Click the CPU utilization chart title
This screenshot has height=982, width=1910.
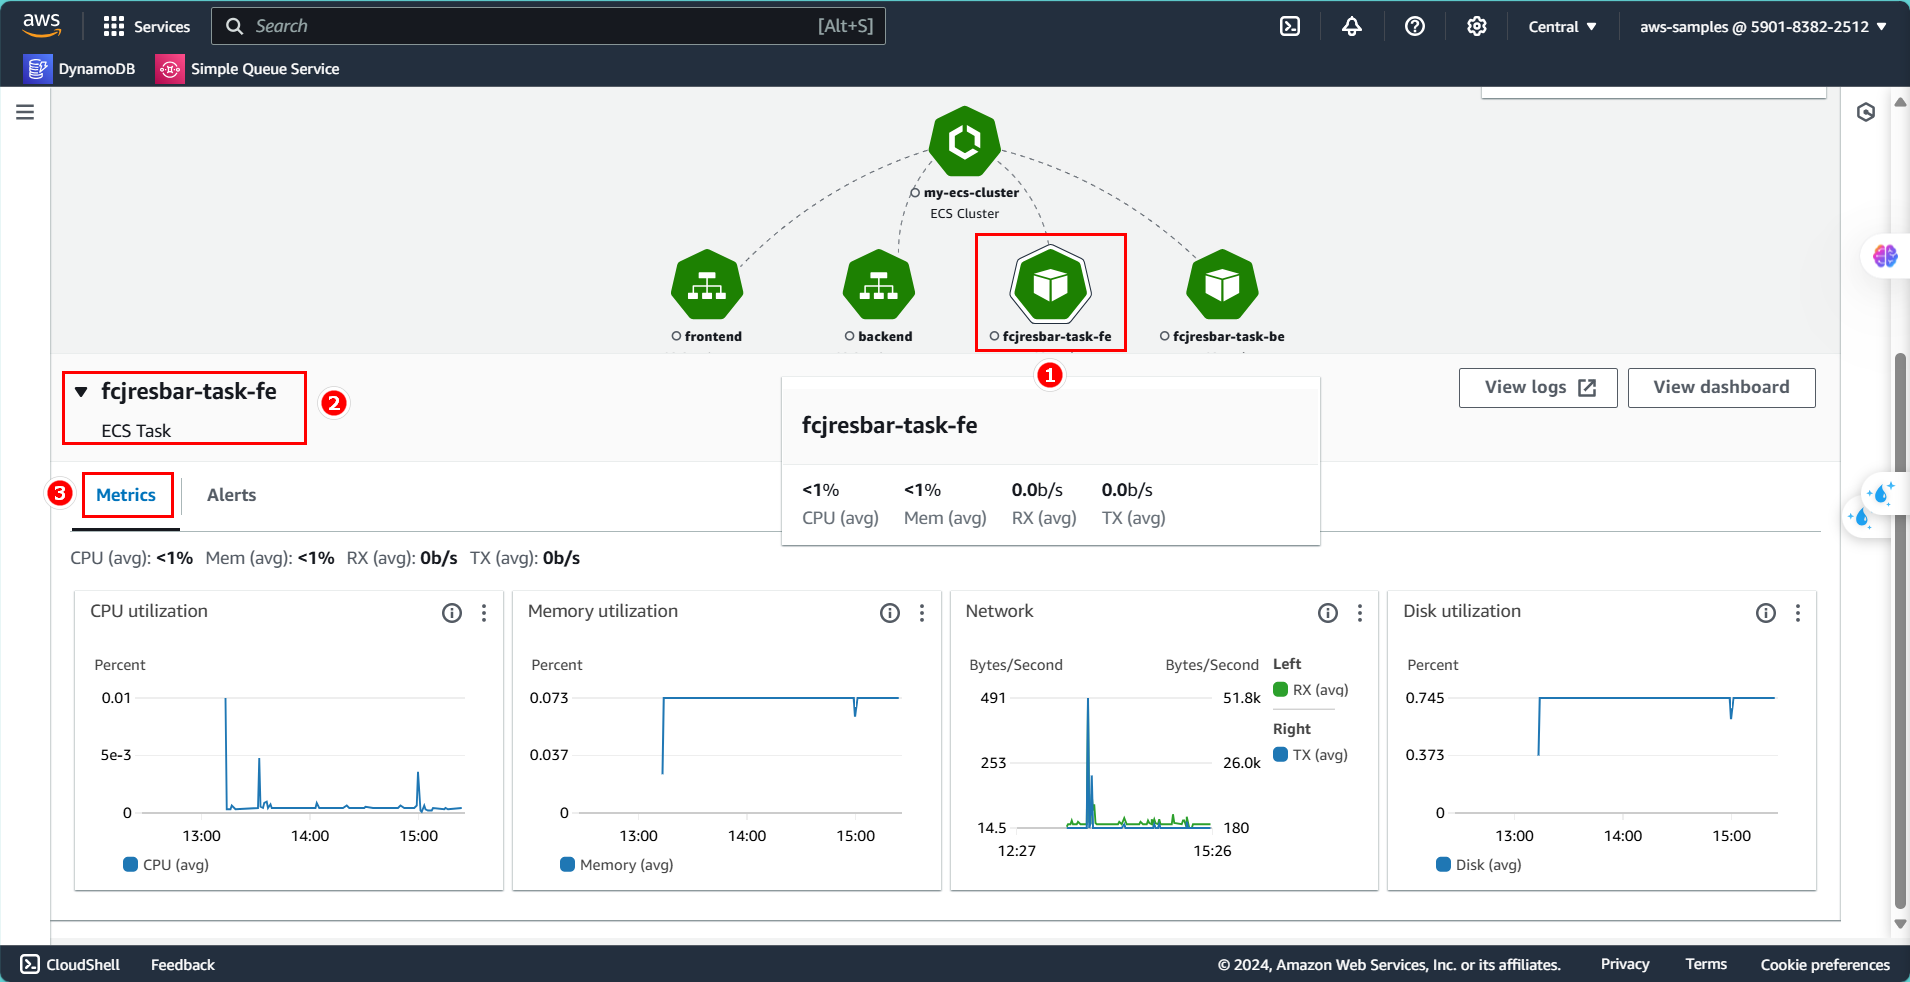coord(149,611)
